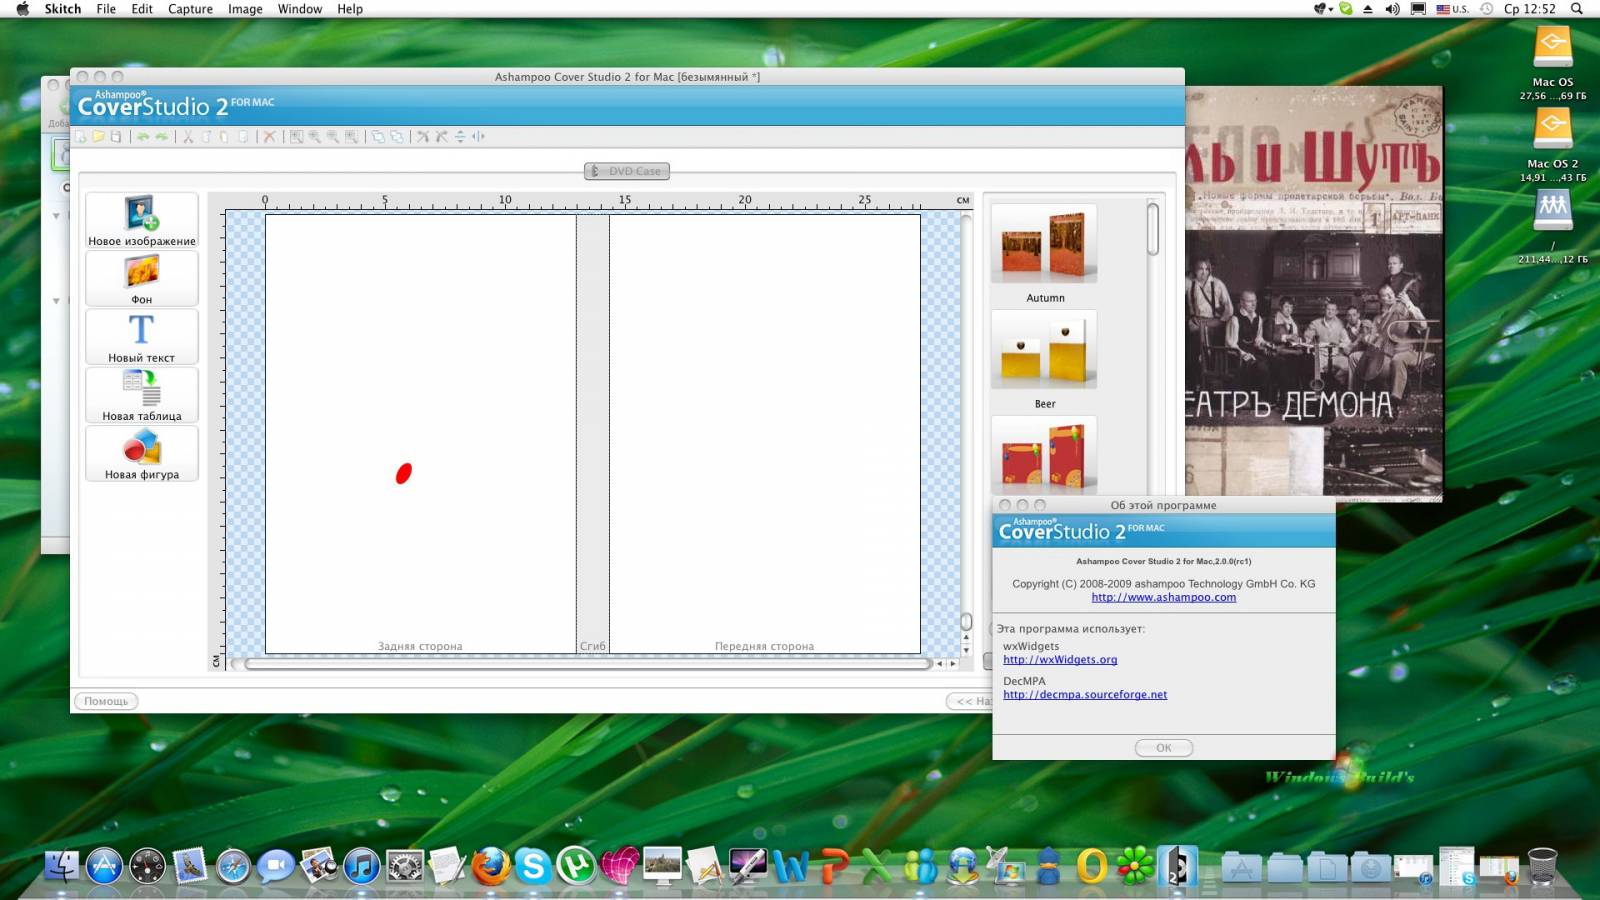The image size is (1600, 900).
Task: Launch uTorrent from the Dock
Action: click(x=576, y=866)
